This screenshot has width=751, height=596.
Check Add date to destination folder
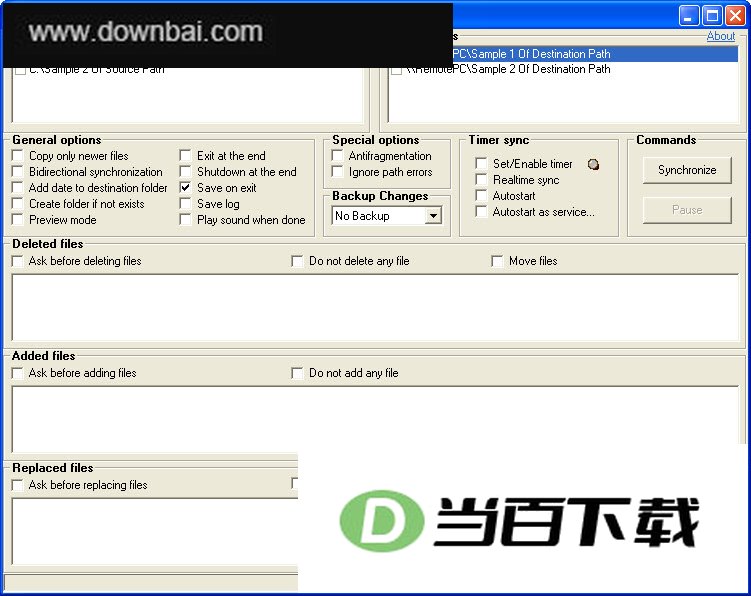[18, 187]
